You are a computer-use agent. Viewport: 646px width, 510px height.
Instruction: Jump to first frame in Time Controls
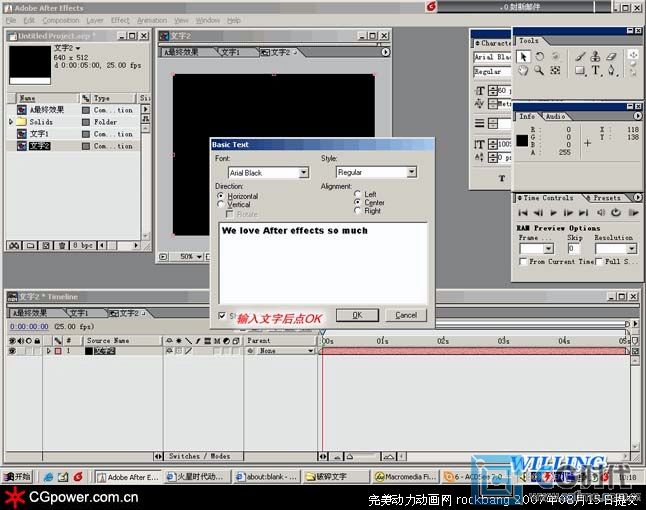pos(523,213)
